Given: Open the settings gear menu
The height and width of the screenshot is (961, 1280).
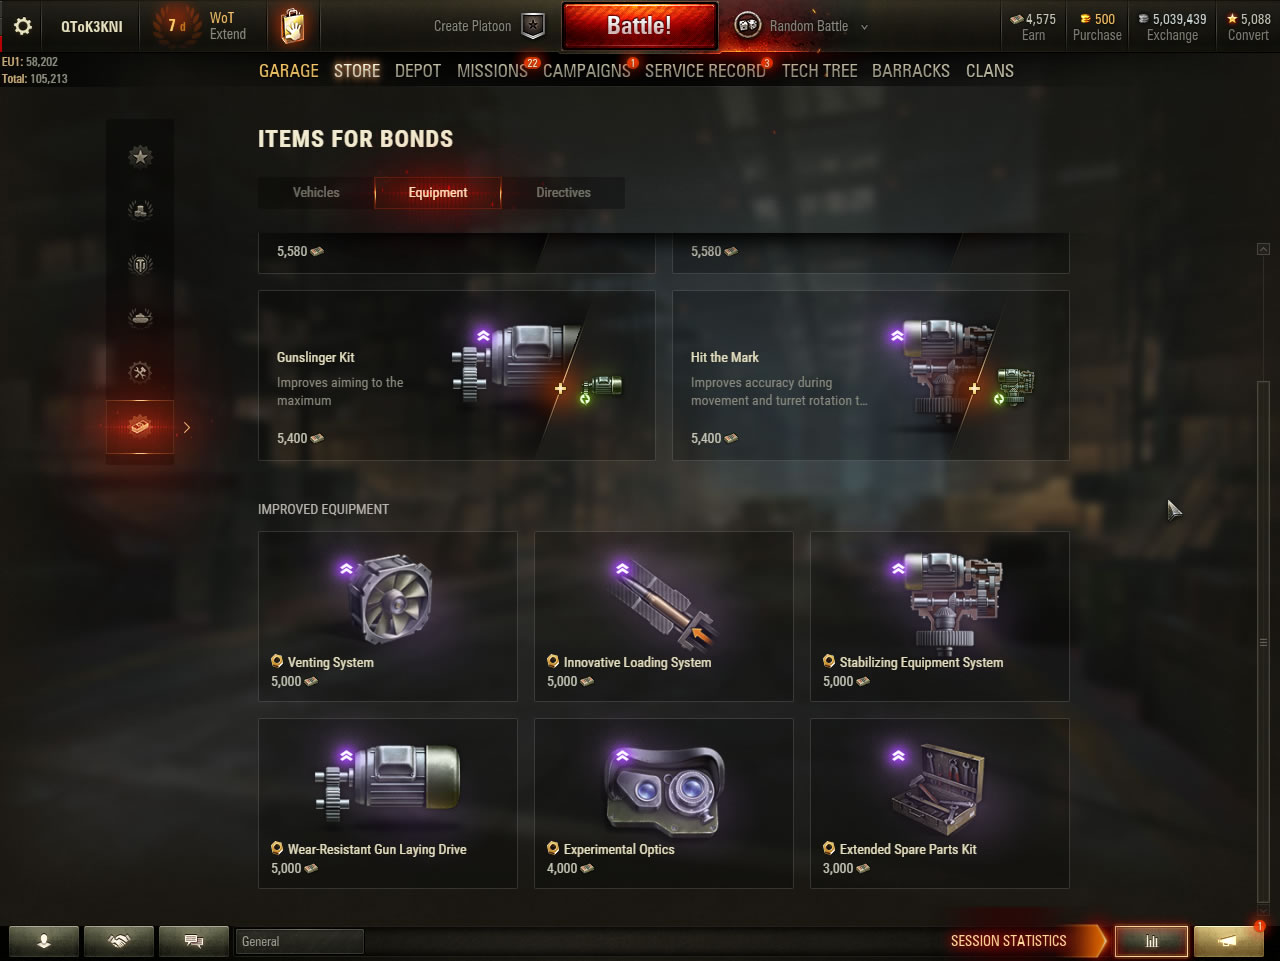Looking at the screenshot, I should (22, 26).
